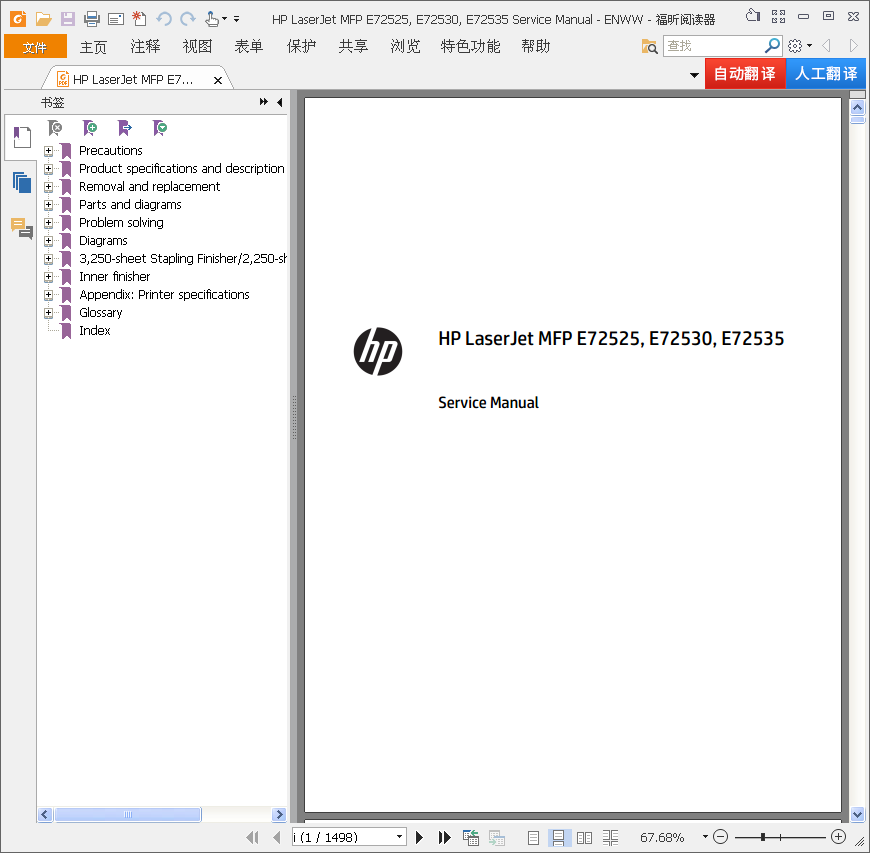Click the bookmark with blue arrow icon

(x=125, y=128)
